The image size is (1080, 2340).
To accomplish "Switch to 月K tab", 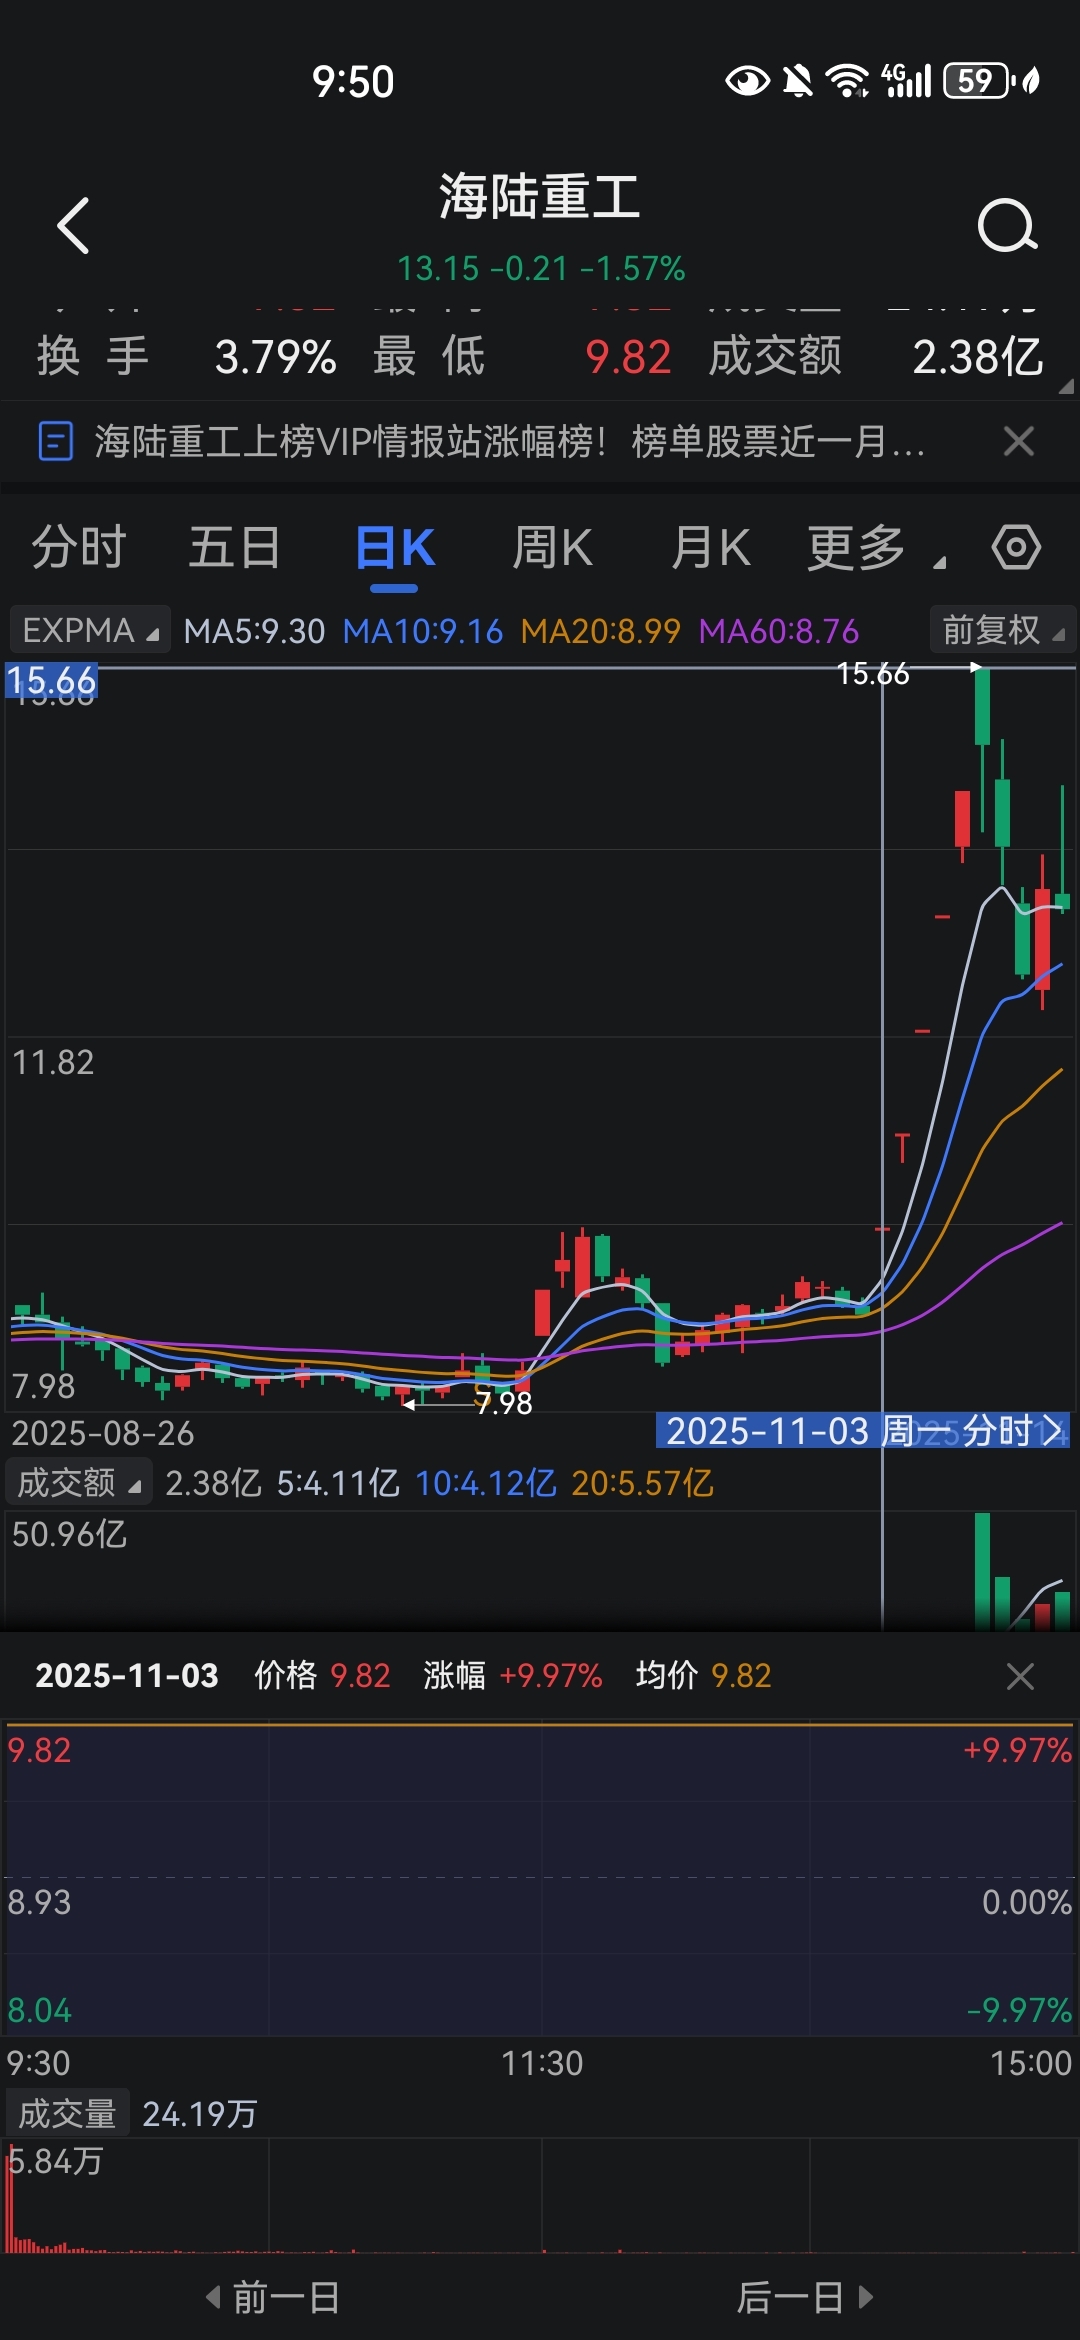I will pos(710,547).
